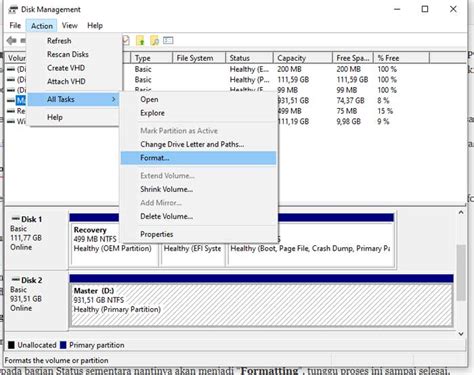Choose Rescan Disks
This screenshot has height=375, width=474.
(74, 54)
